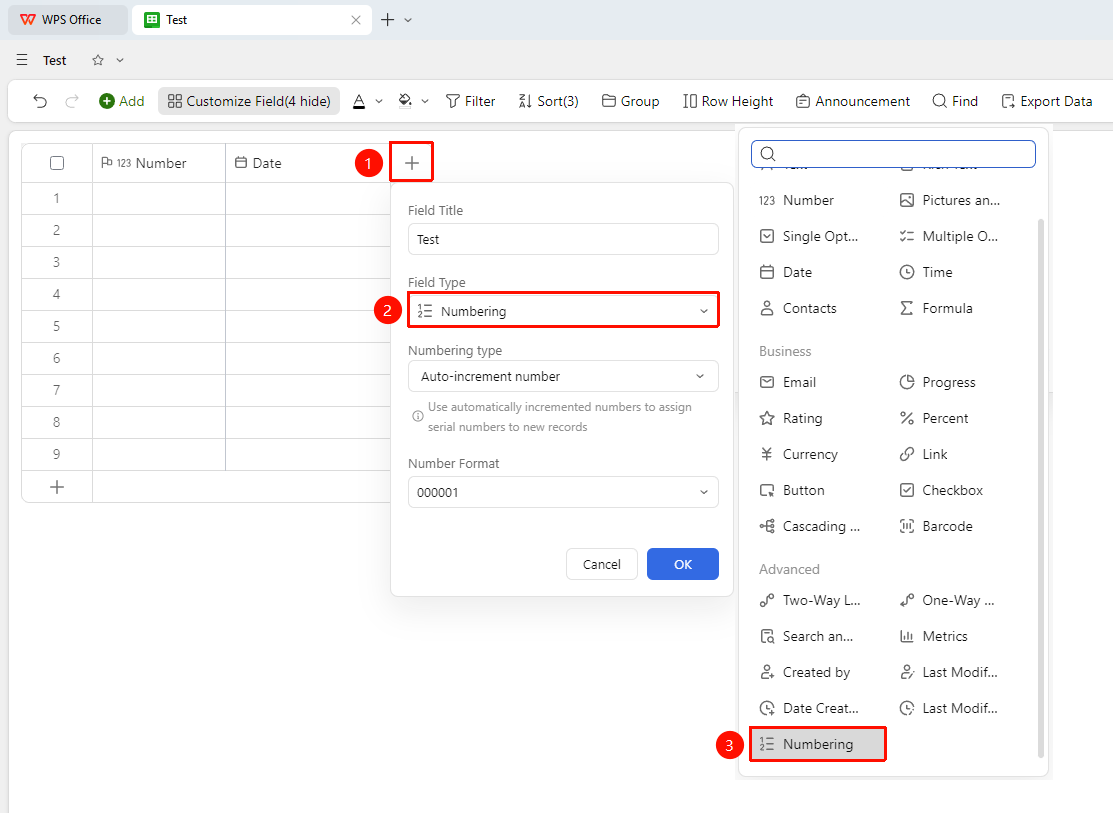Screen dimensions: 1113x813
Task: Click the green Add button
Action: point(121,101)
